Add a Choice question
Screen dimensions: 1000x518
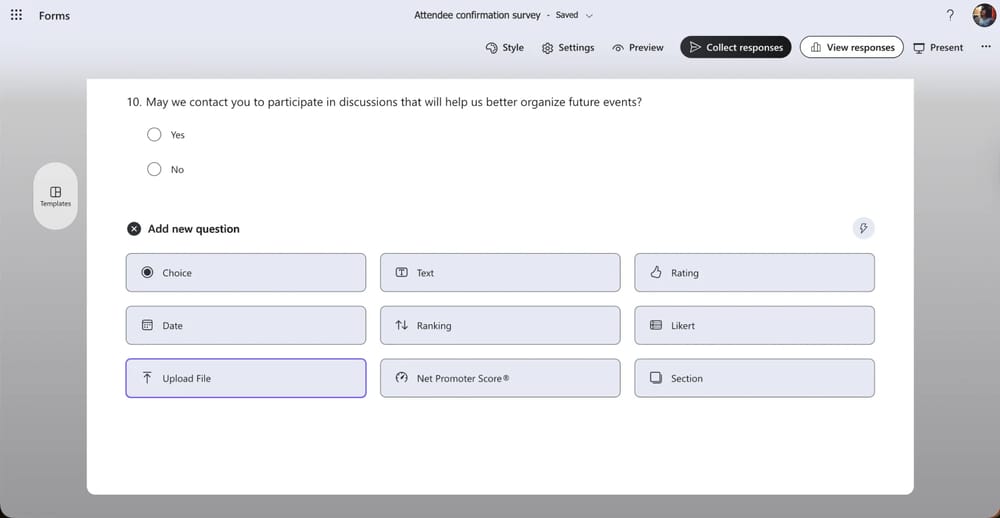pos(246,272)
